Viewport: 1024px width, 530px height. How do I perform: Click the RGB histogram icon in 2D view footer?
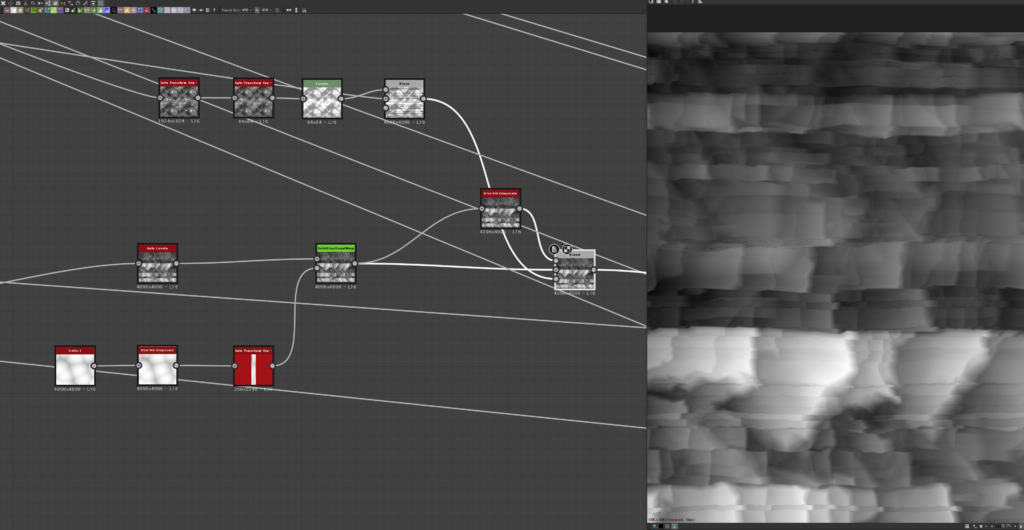point(675,526)
